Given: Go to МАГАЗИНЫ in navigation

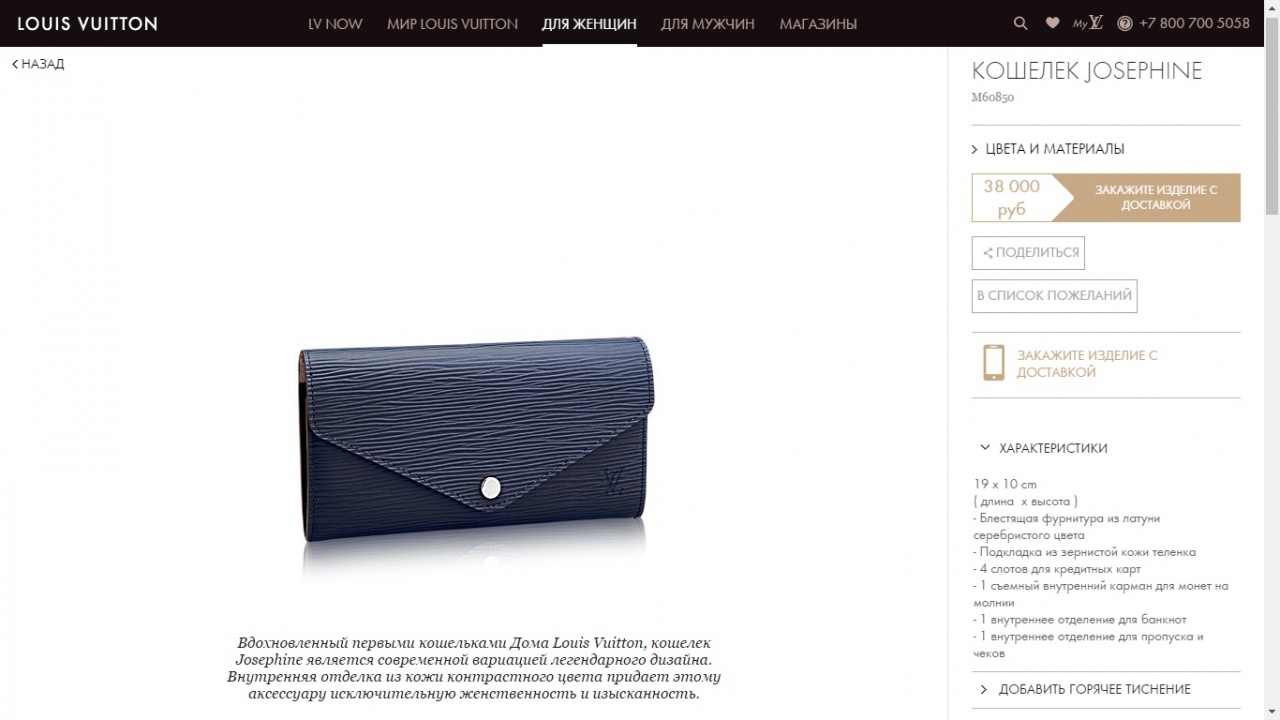Looking at the screenshot, I should 818,23.
